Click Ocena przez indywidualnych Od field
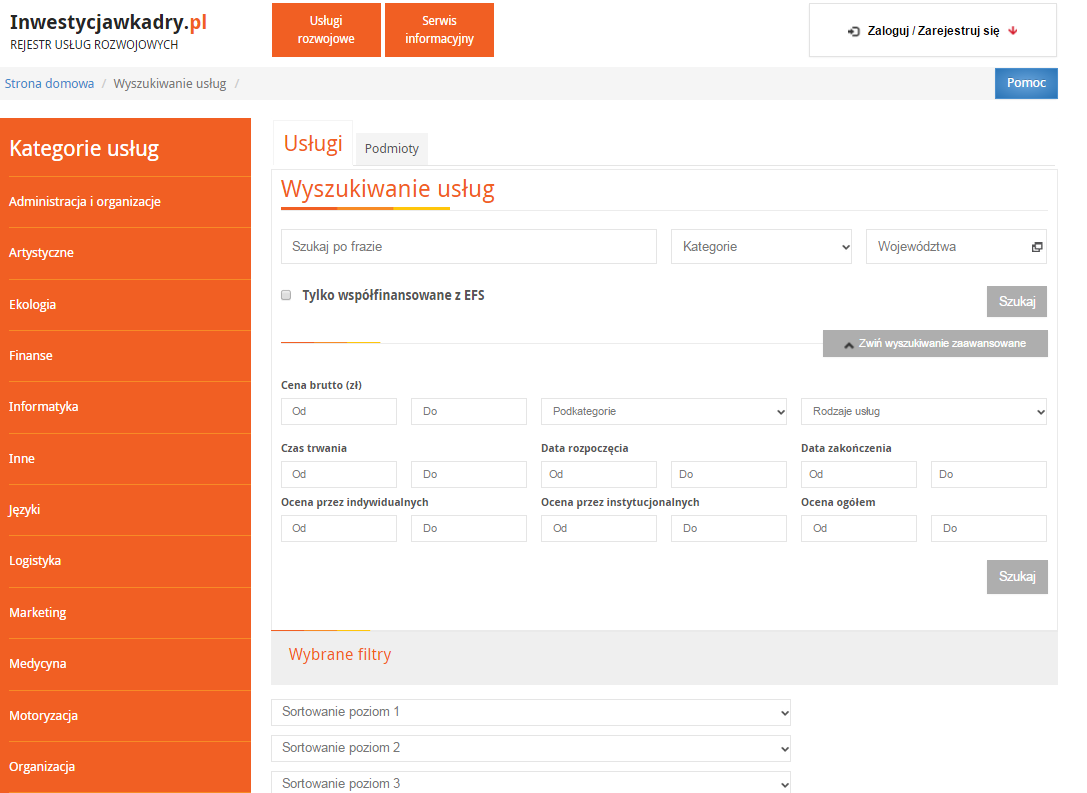 coord(339,528)
